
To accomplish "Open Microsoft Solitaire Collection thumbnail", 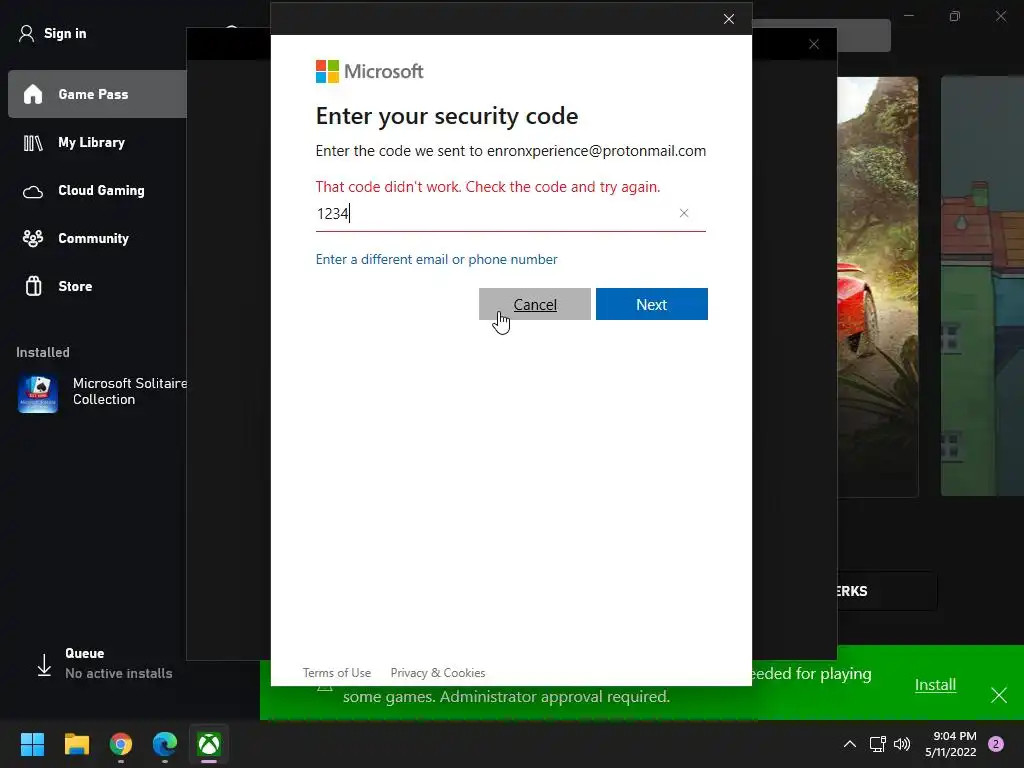I will (38, 394).
